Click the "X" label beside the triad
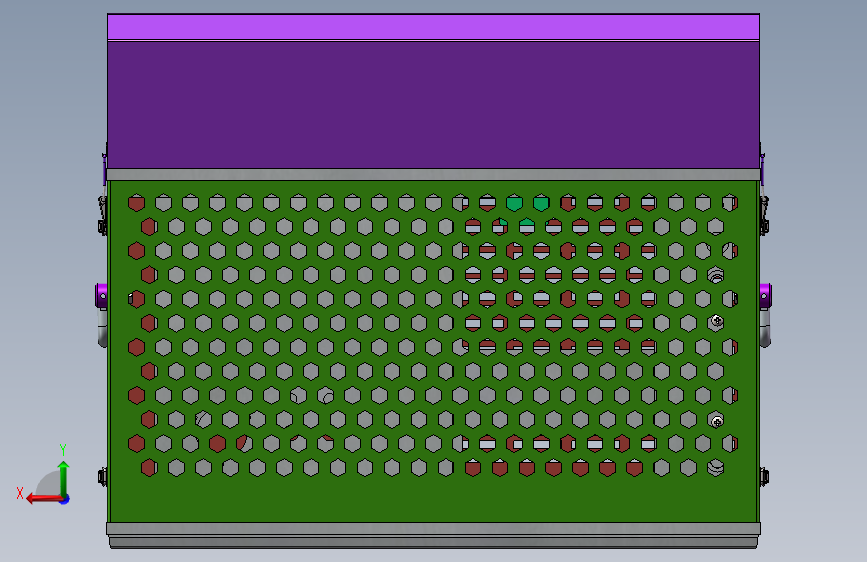Viewport: 867px width, 562px height. point(20,493)
